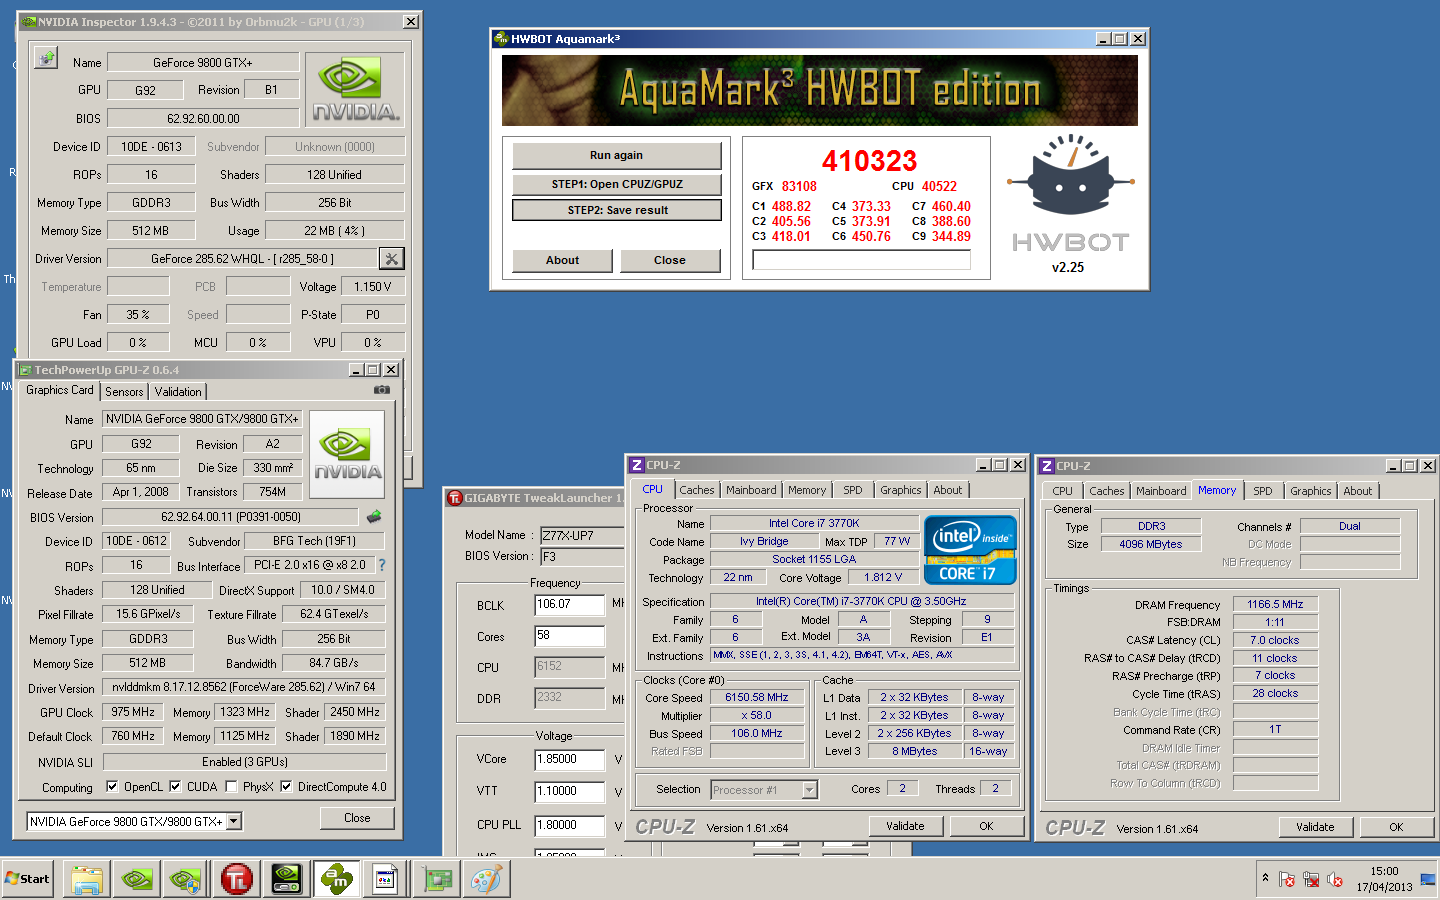Click the GeForce 9800 GTX+ name field
The width and height of the screenshot is (1440, 900).
point(203,62)
